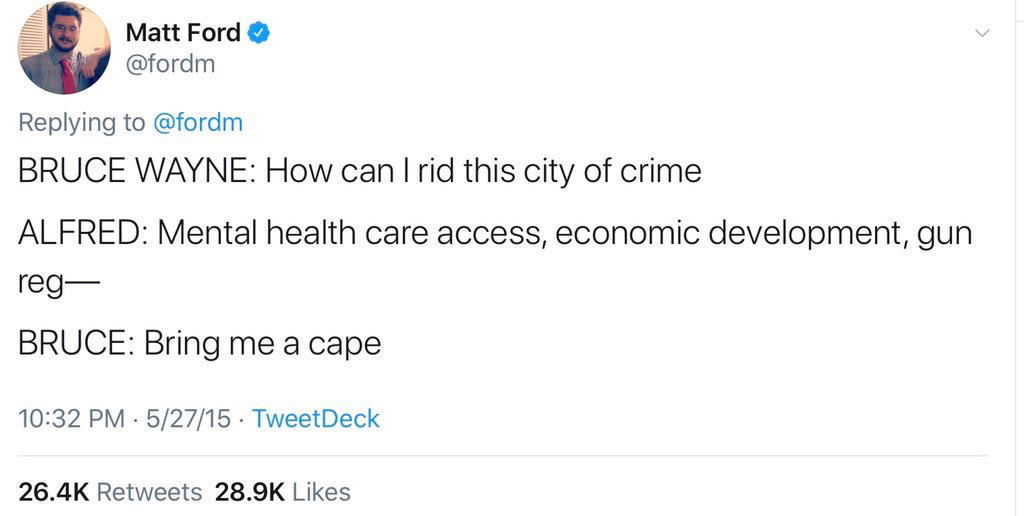Image resolution: width=1024 pixels, height=516 pixels.
Task: Click the blue verified badge
Action: point(258,33)
